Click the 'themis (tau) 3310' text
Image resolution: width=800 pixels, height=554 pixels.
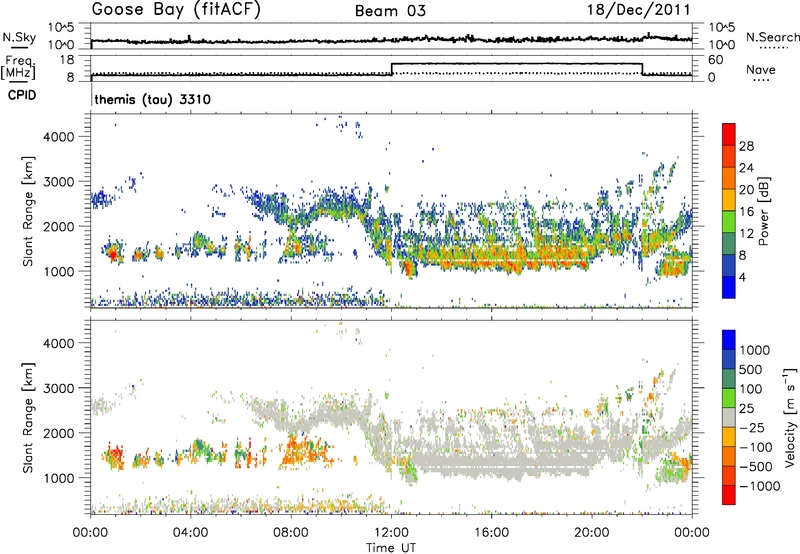(x=153, y=99)
